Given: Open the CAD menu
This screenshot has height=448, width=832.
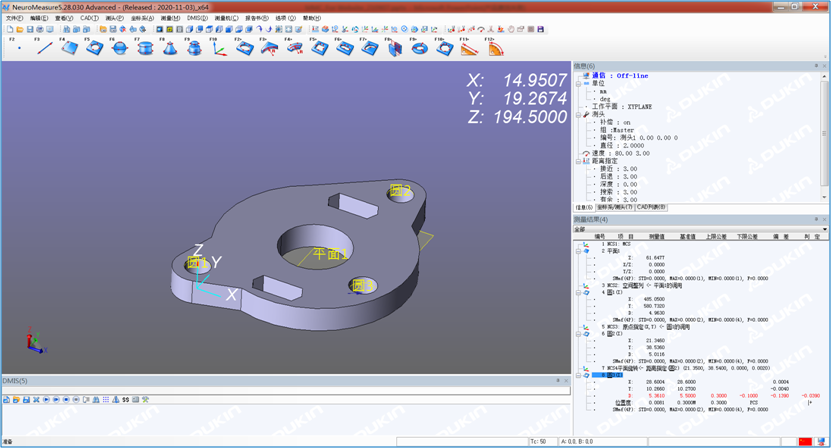Looking at the screenshot, I should pos(89,18).
